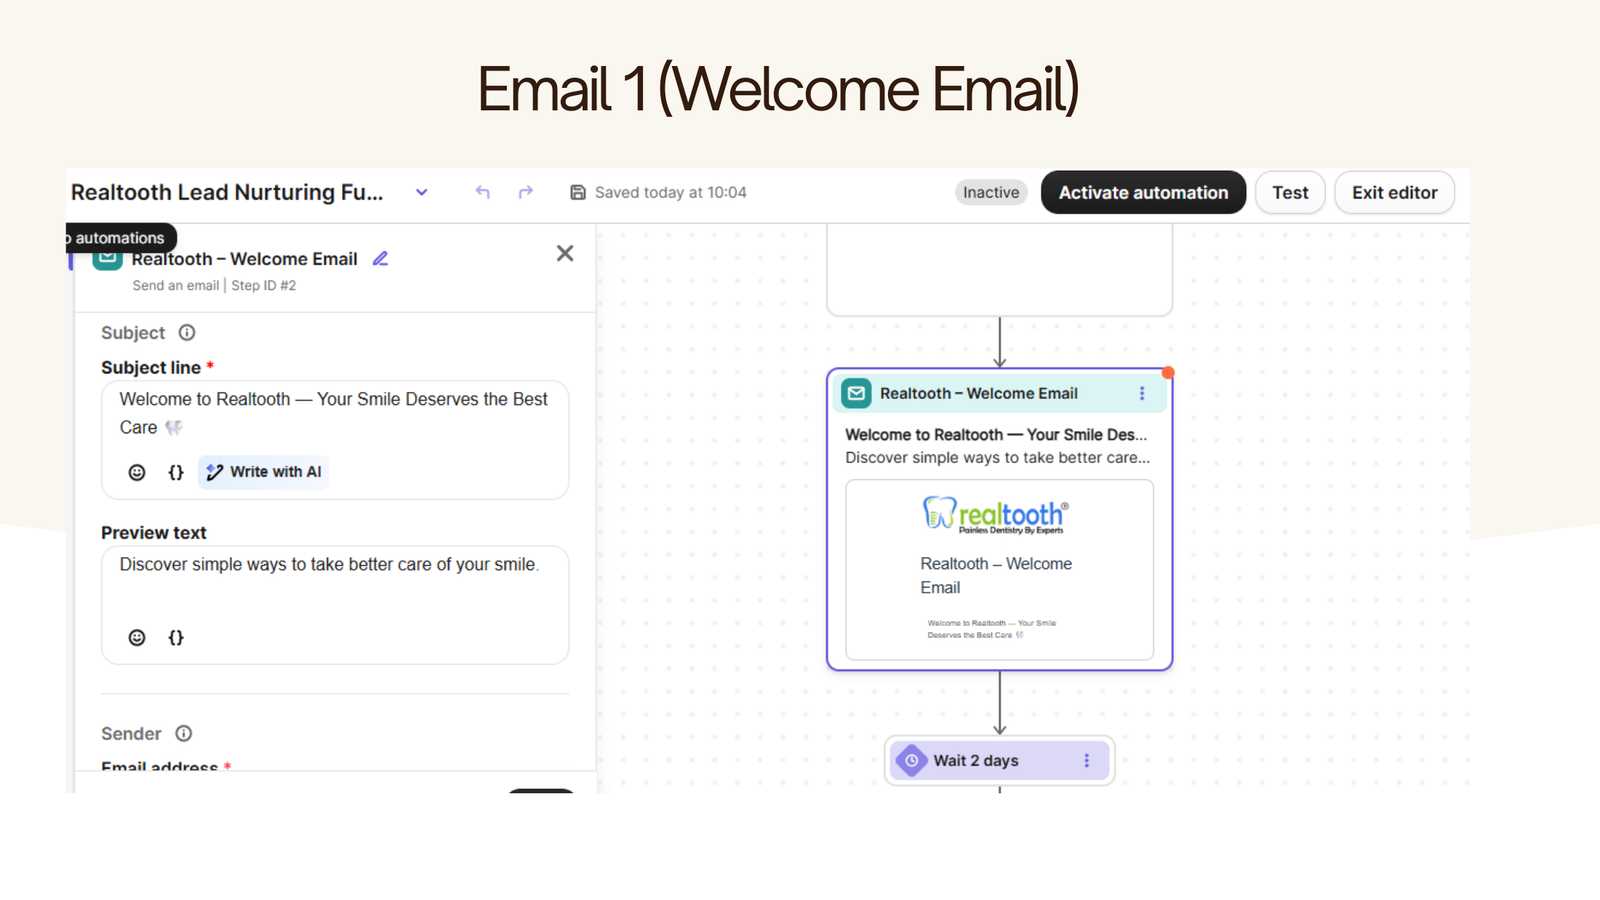Click the "Send an email" step label
1600x900 pixels.
(176, 286)
